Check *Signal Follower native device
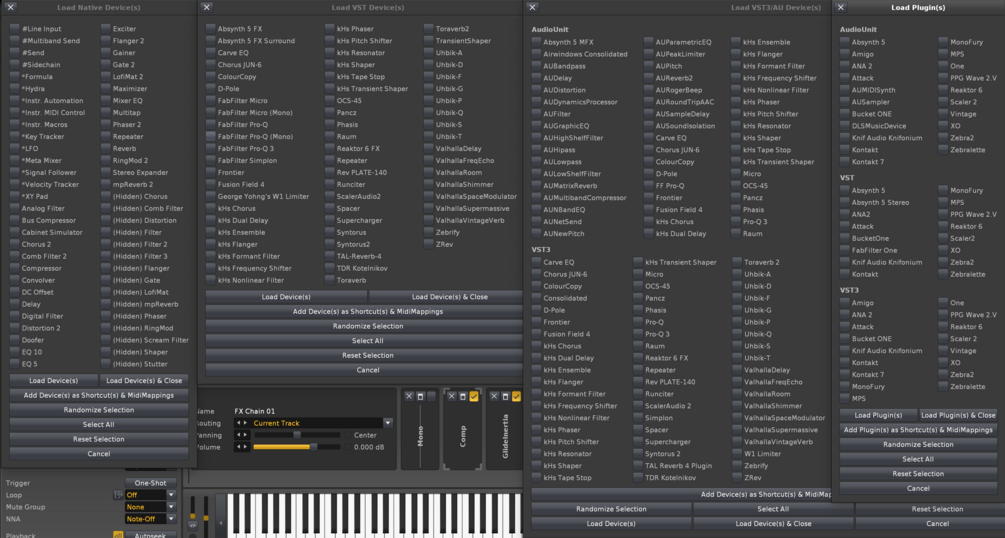1005x538 pixels. pyautogui.click(x=15, y=172)
